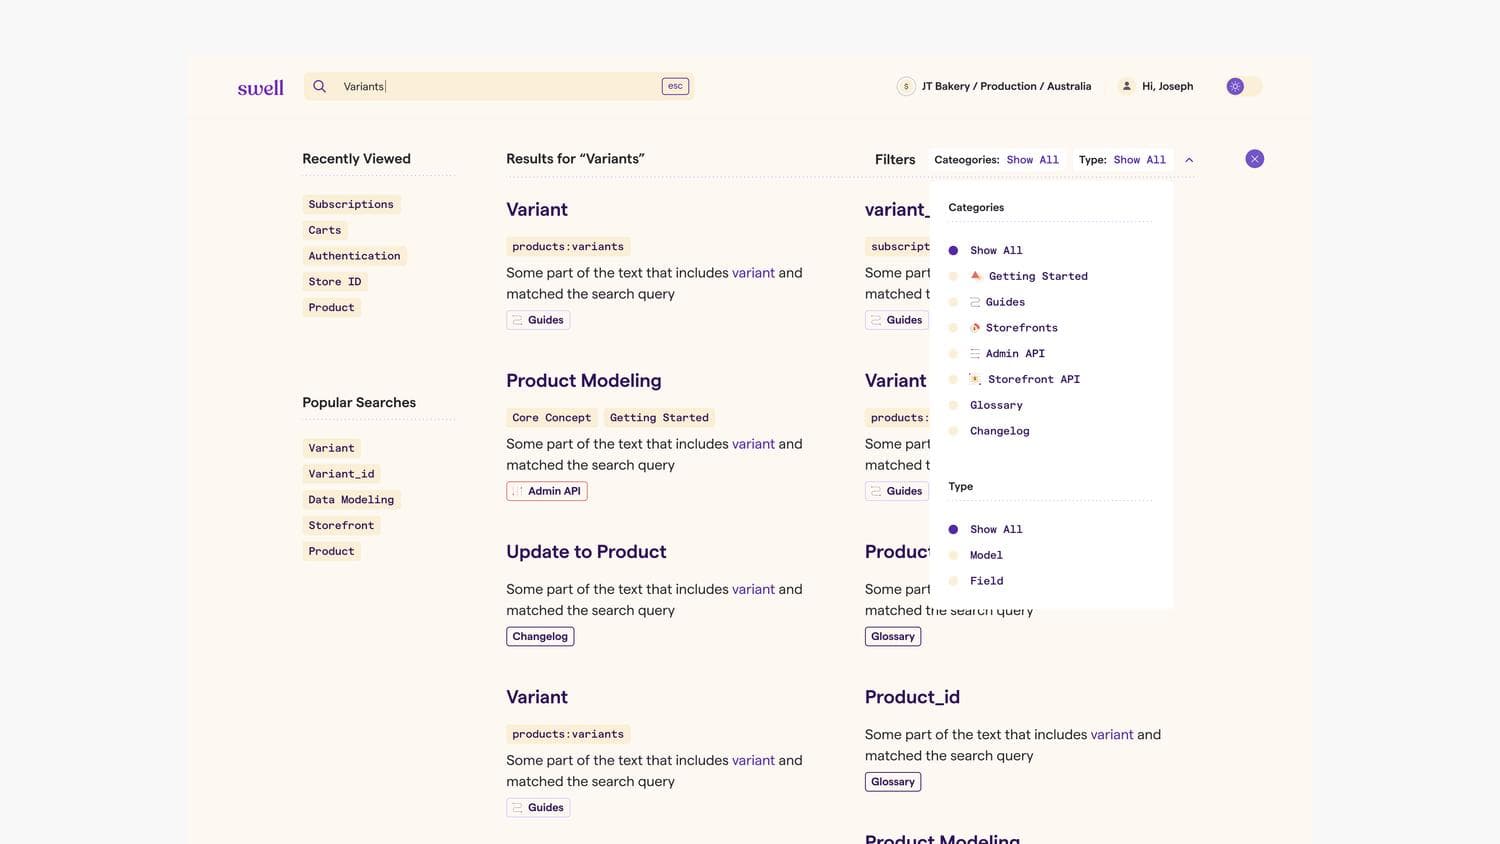1500x844 pixels.
Task: Select Data Modeling popular search
Action: pyautogui.click(x=351, y=499)
